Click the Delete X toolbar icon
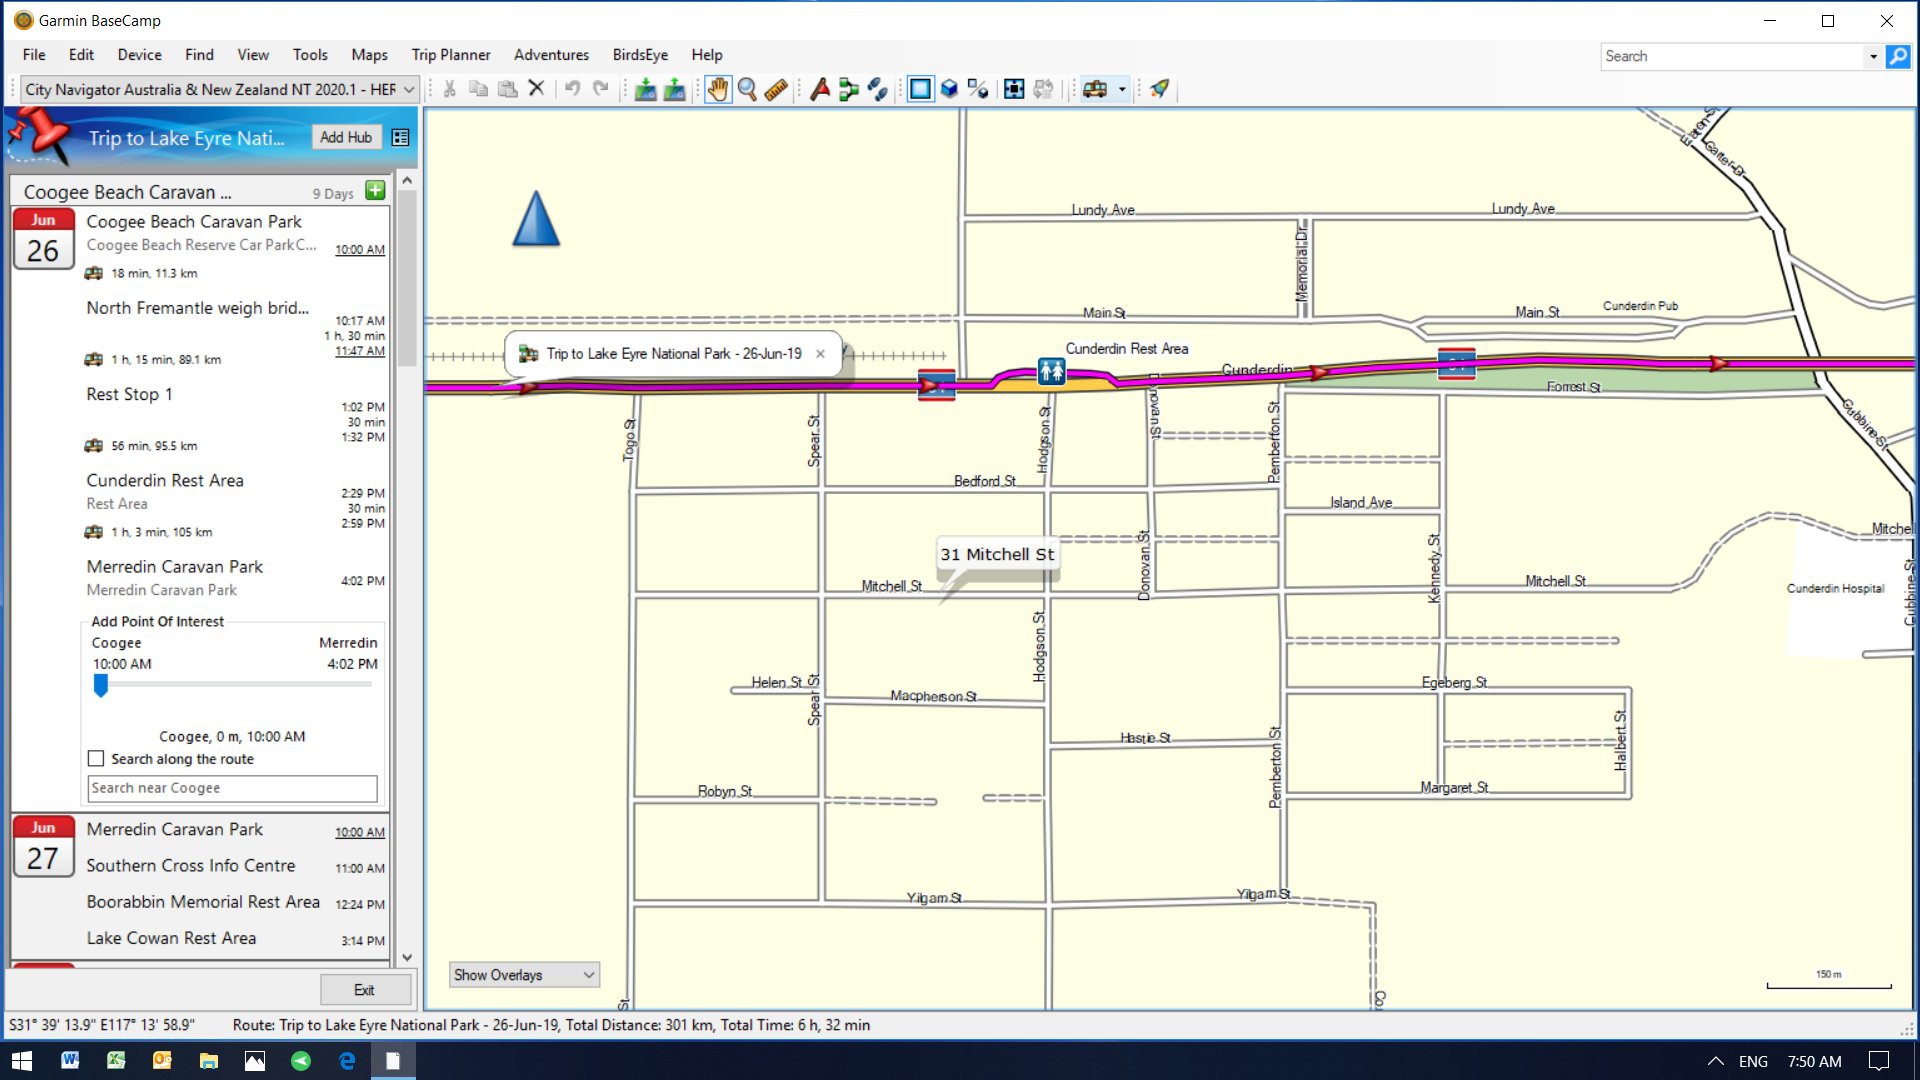The width and height of the screenshot is (1920, 1080). pos(537,89)
